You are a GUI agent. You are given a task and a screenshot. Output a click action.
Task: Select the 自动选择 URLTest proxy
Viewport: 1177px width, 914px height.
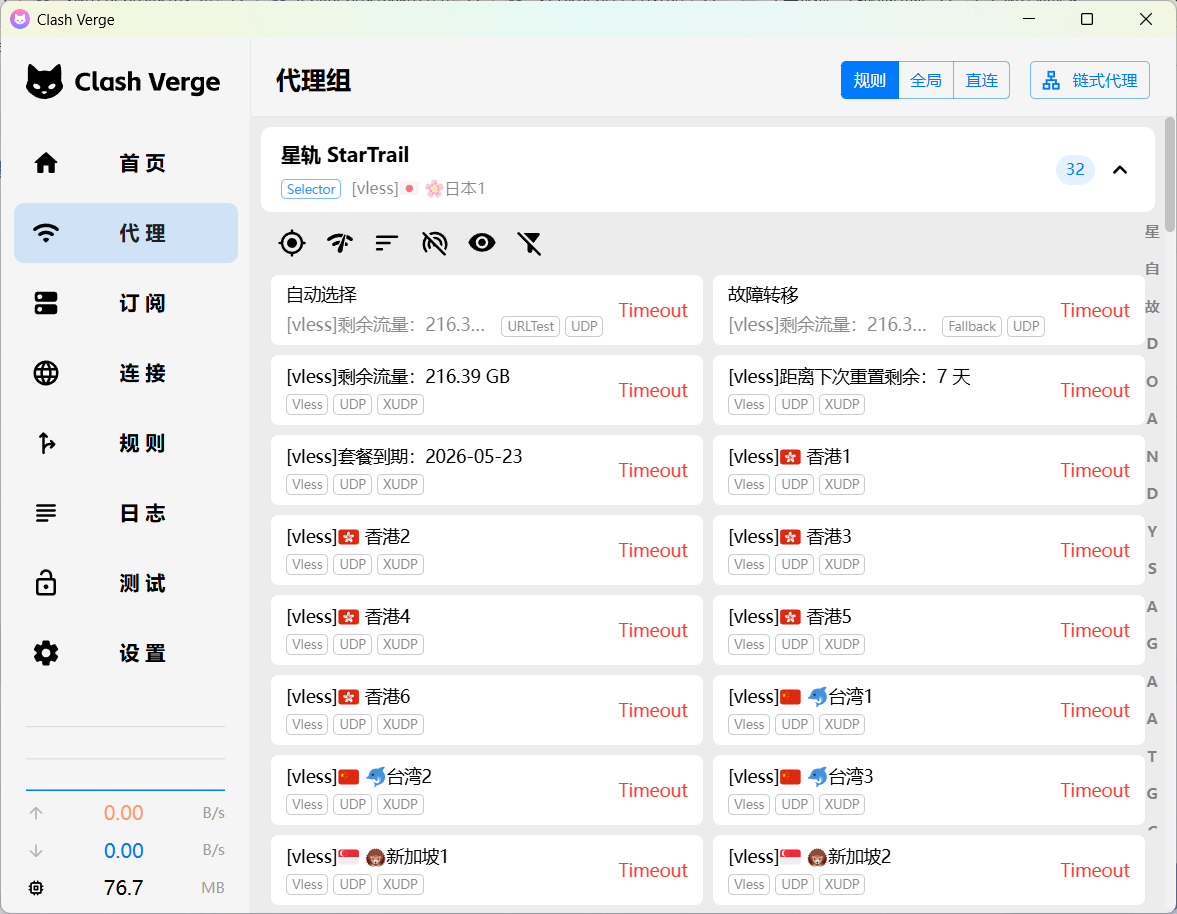click(x=440, y=310)
